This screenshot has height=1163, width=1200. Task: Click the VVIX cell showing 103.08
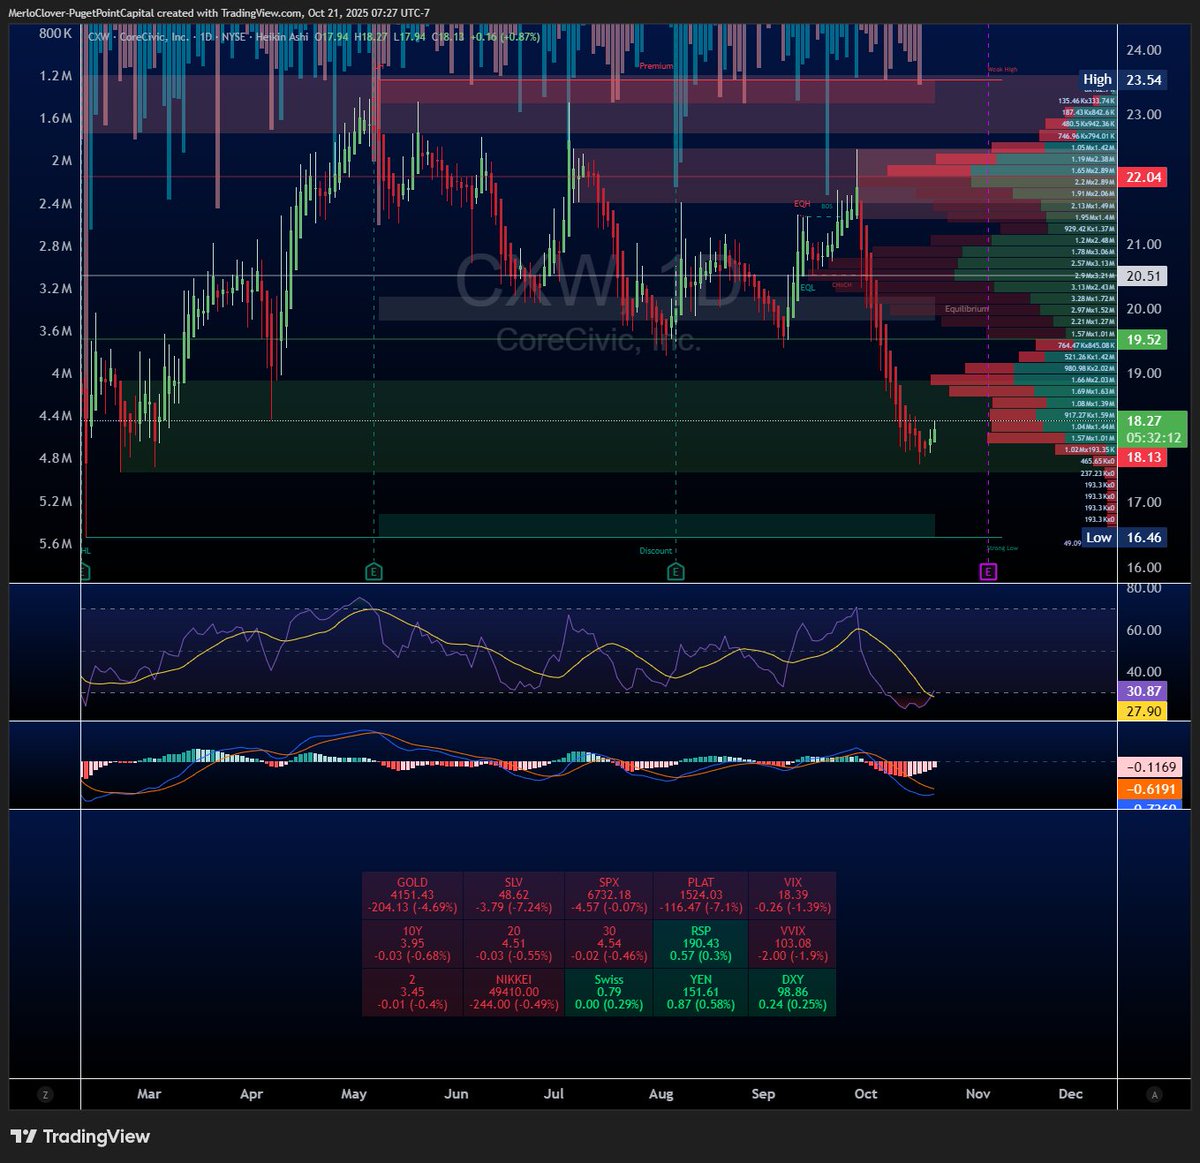click(792, 944)
